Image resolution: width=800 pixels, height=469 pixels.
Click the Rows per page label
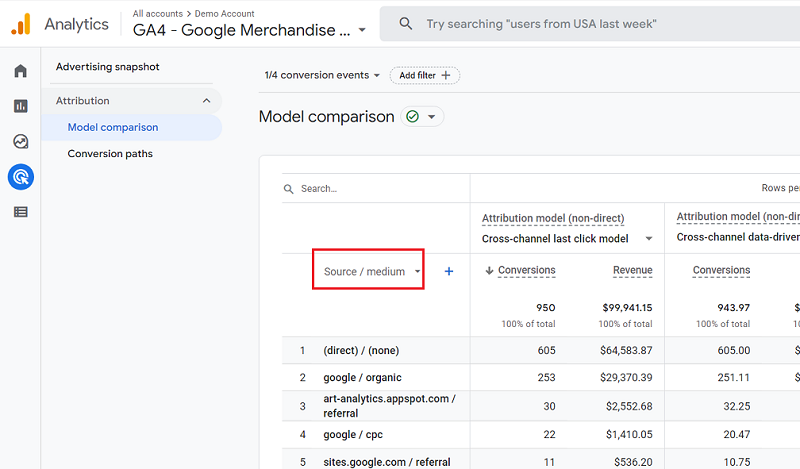tap(781, 188)
